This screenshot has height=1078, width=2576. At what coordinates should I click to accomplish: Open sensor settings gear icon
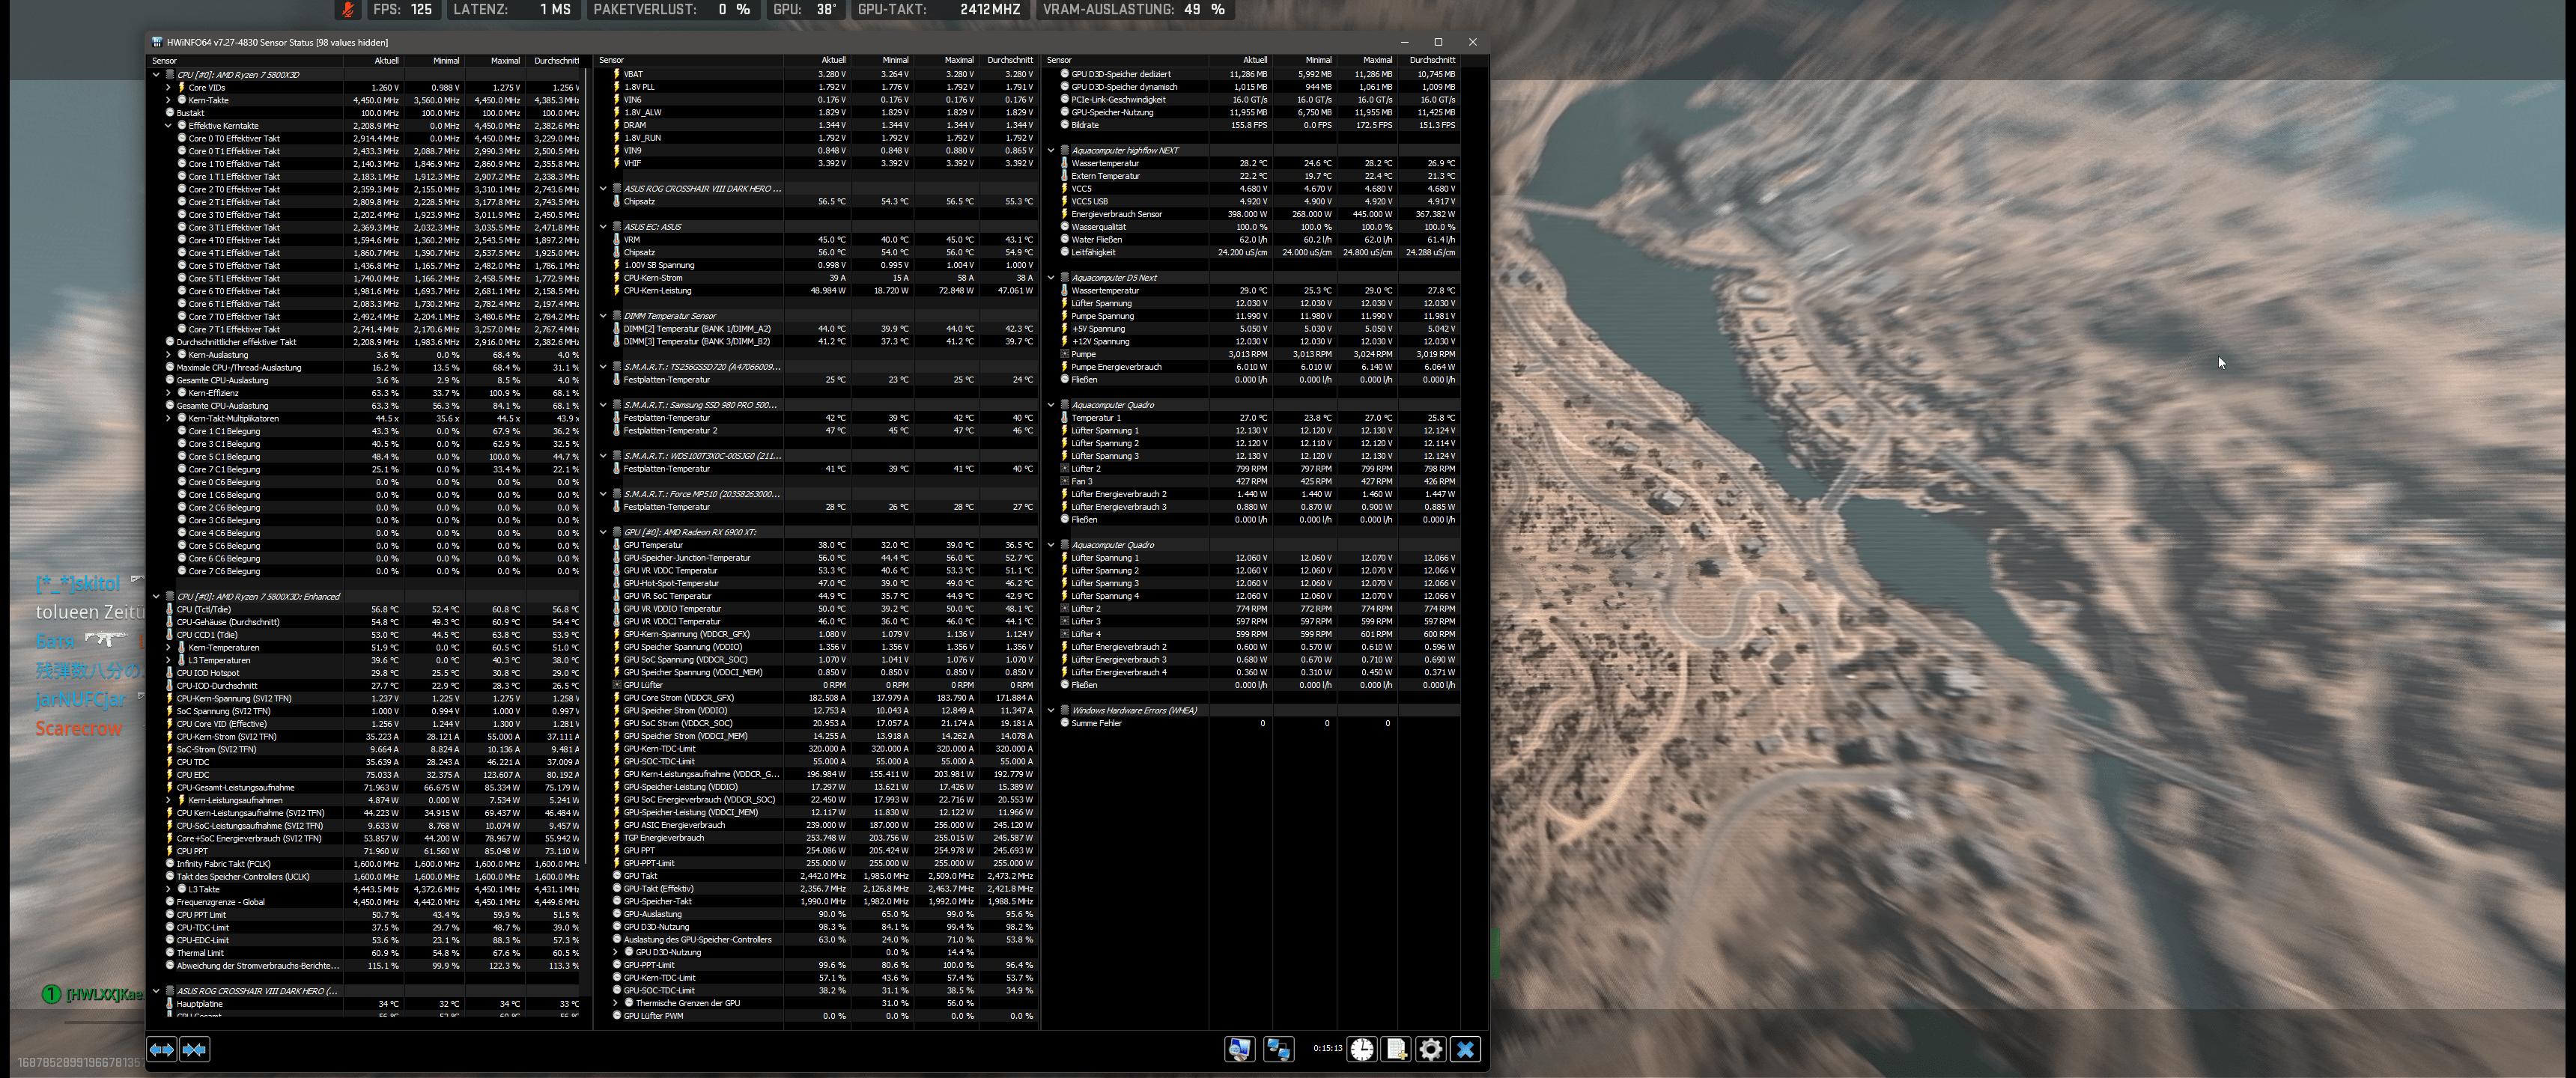[x=1431, y=1049]
